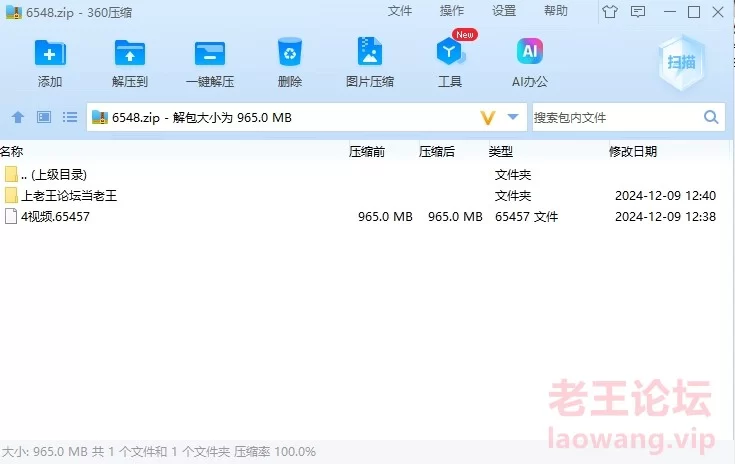Open the 设置 menu
This screenshot has width=735, height=464.
click(x=504, y=11)
